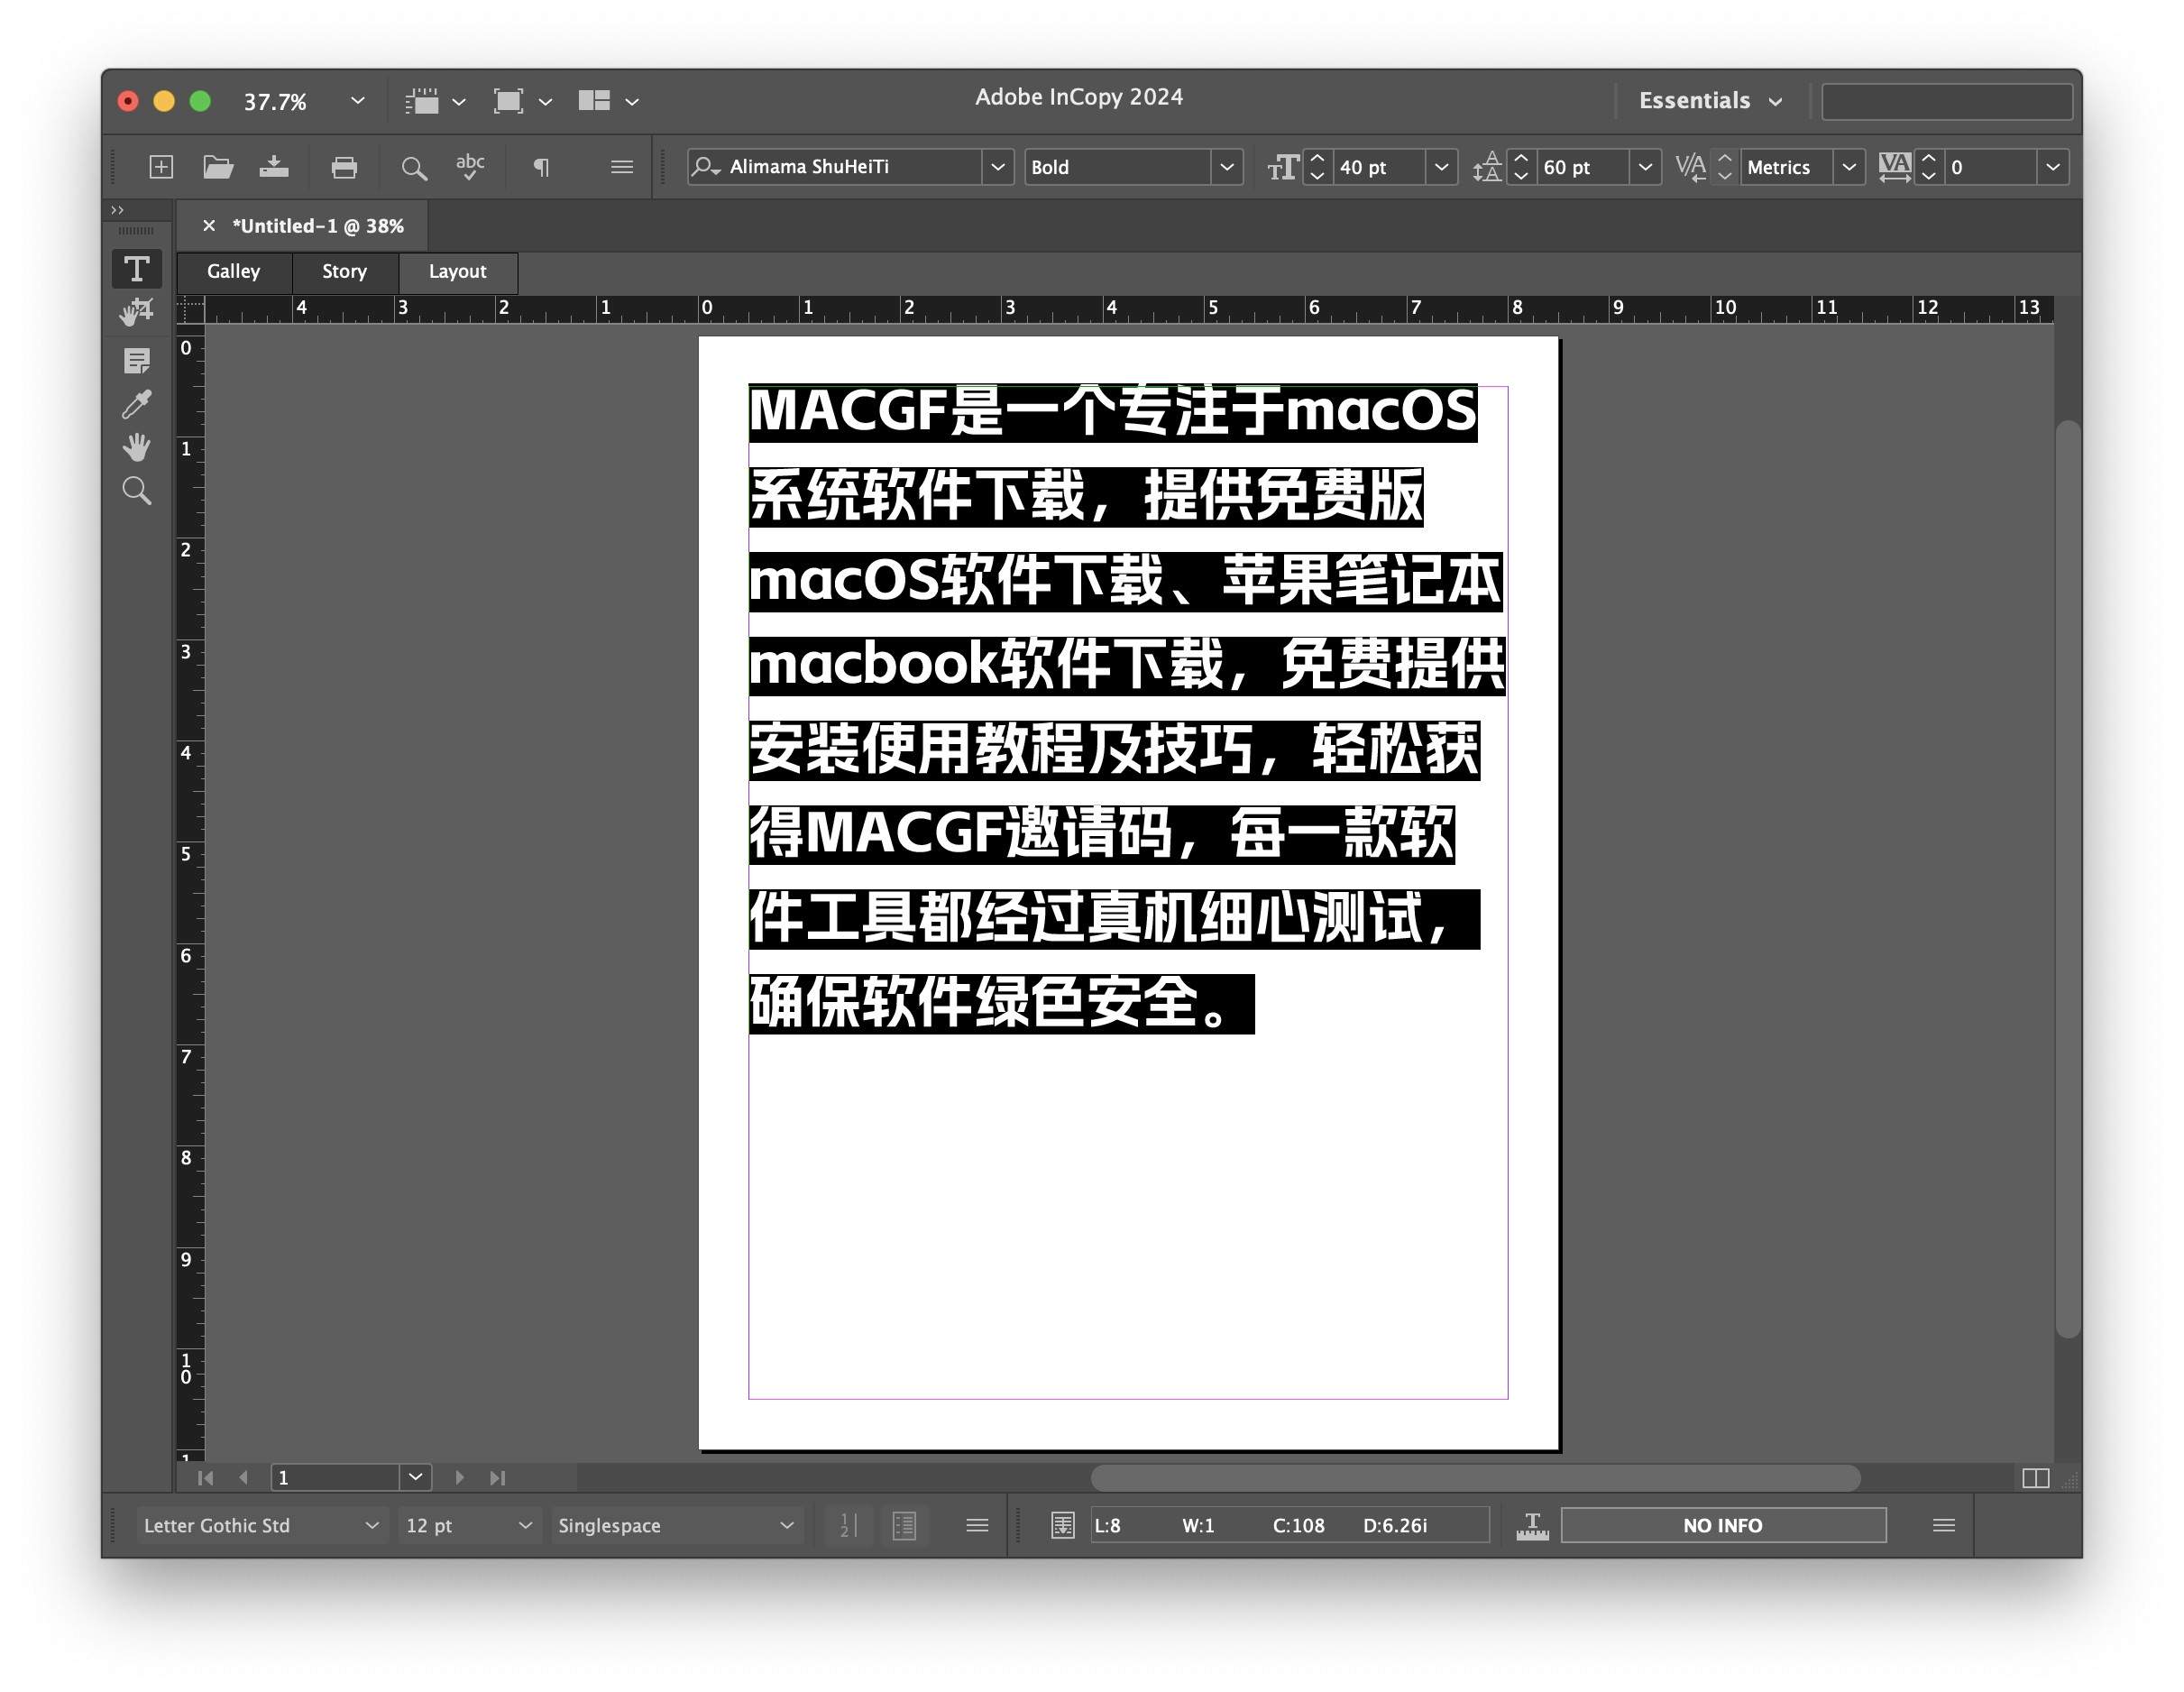This screenshot has height=1692, width=2184.
Task: Open the font family dropdown
Action: tap(997, 167)
